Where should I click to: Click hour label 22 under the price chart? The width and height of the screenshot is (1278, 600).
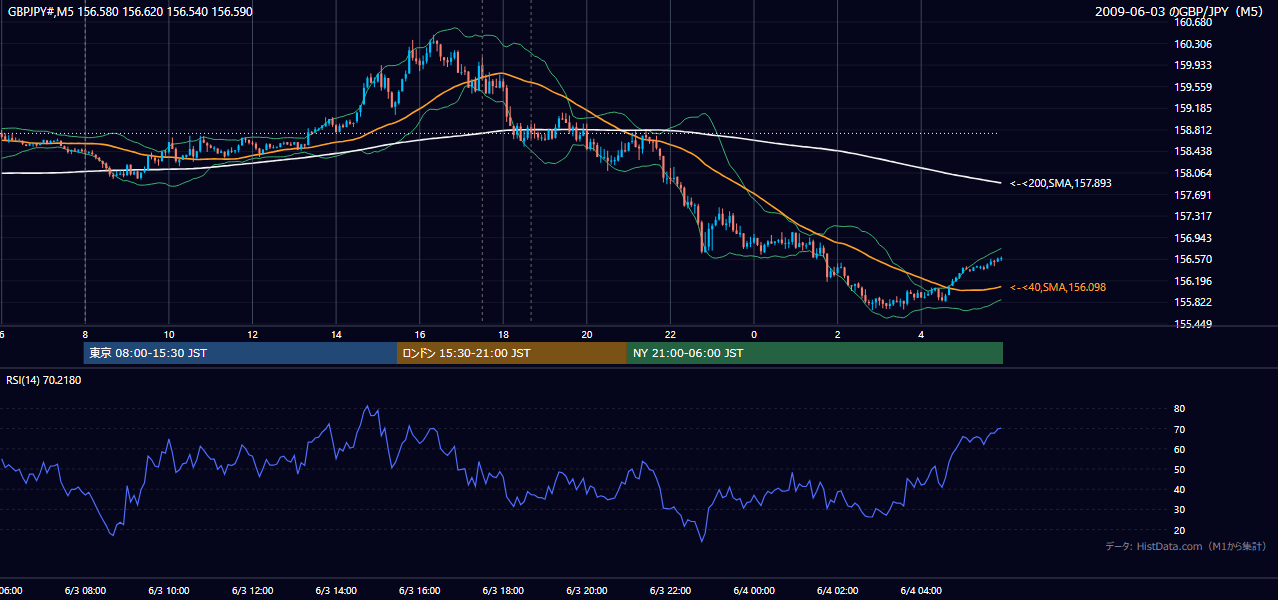coord(671,334)
